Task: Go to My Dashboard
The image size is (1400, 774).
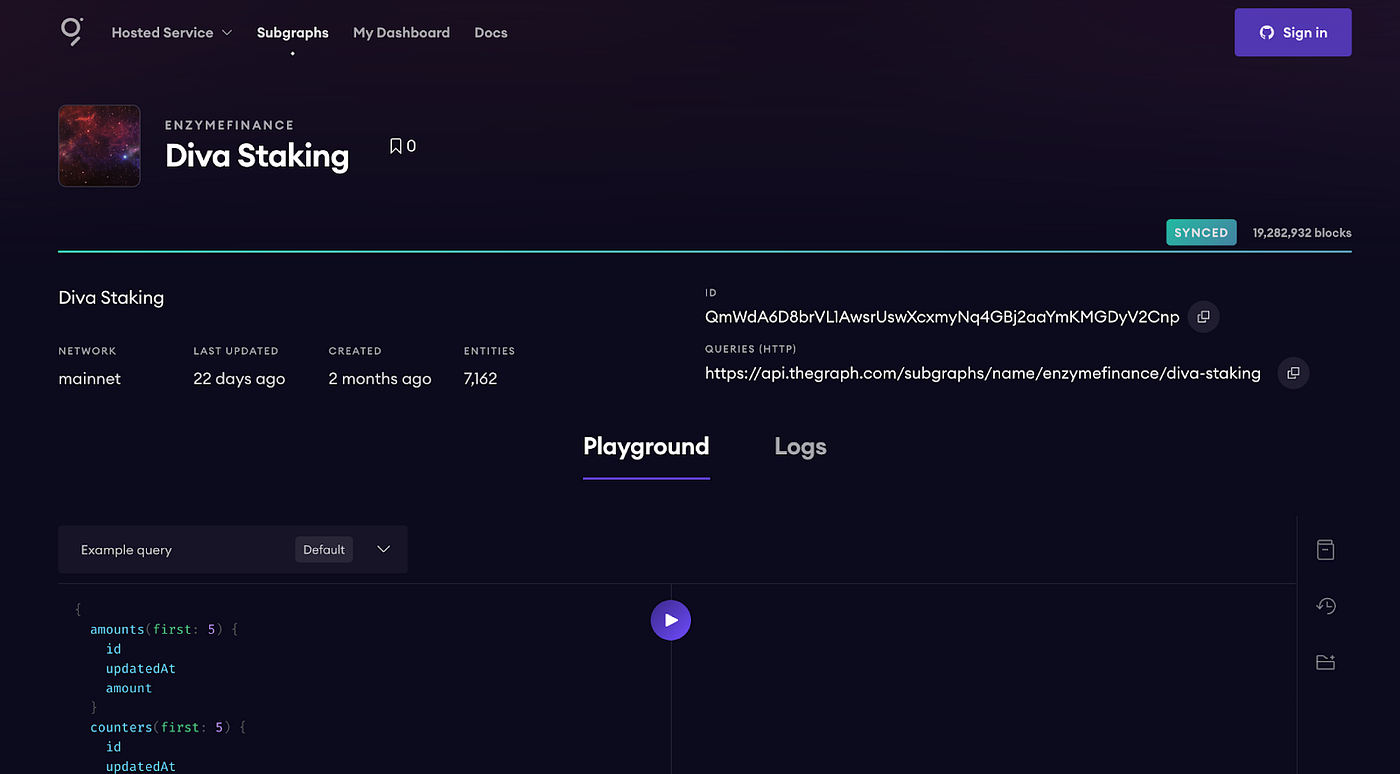Action: point(401,32)
